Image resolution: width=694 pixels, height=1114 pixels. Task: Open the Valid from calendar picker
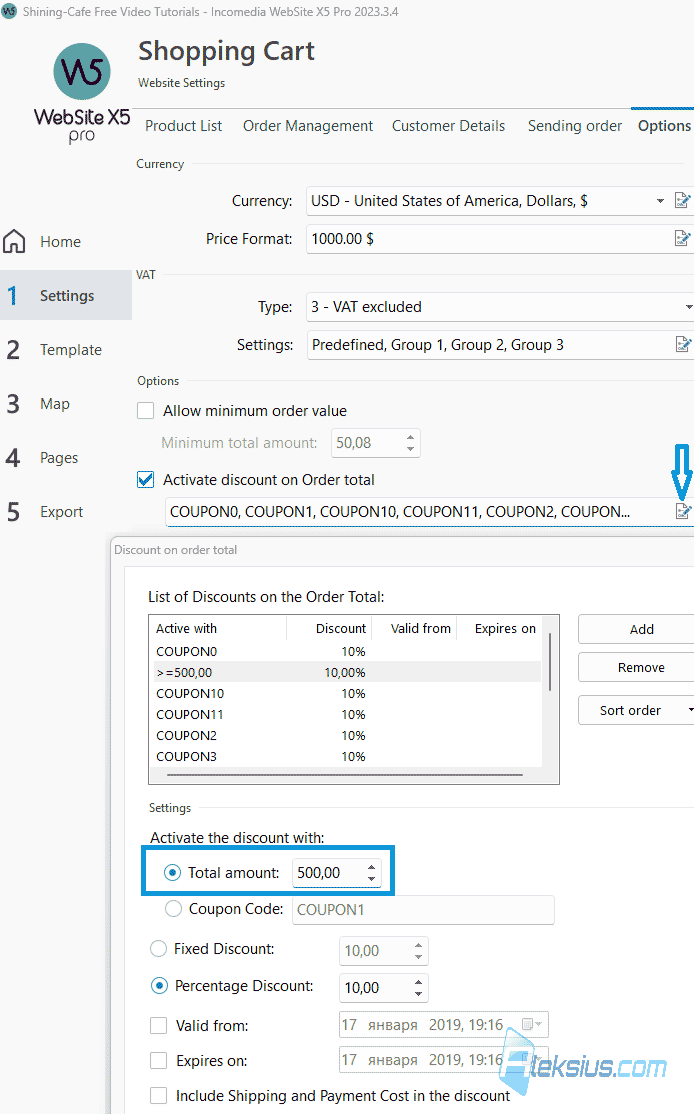click(531, 1024)
